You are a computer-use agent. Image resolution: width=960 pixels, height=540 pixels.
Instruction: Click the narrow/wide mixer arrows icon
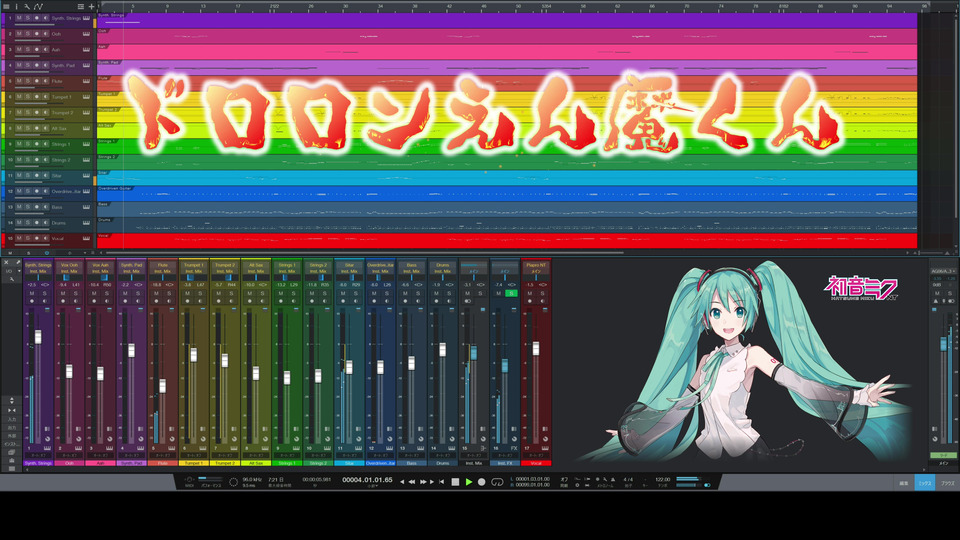[12, 410]
